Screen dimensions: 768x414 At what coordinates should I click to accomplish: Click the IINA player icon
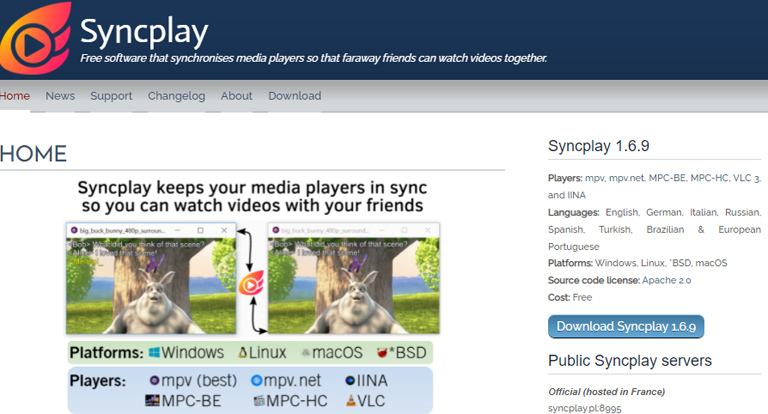[350, 381]
